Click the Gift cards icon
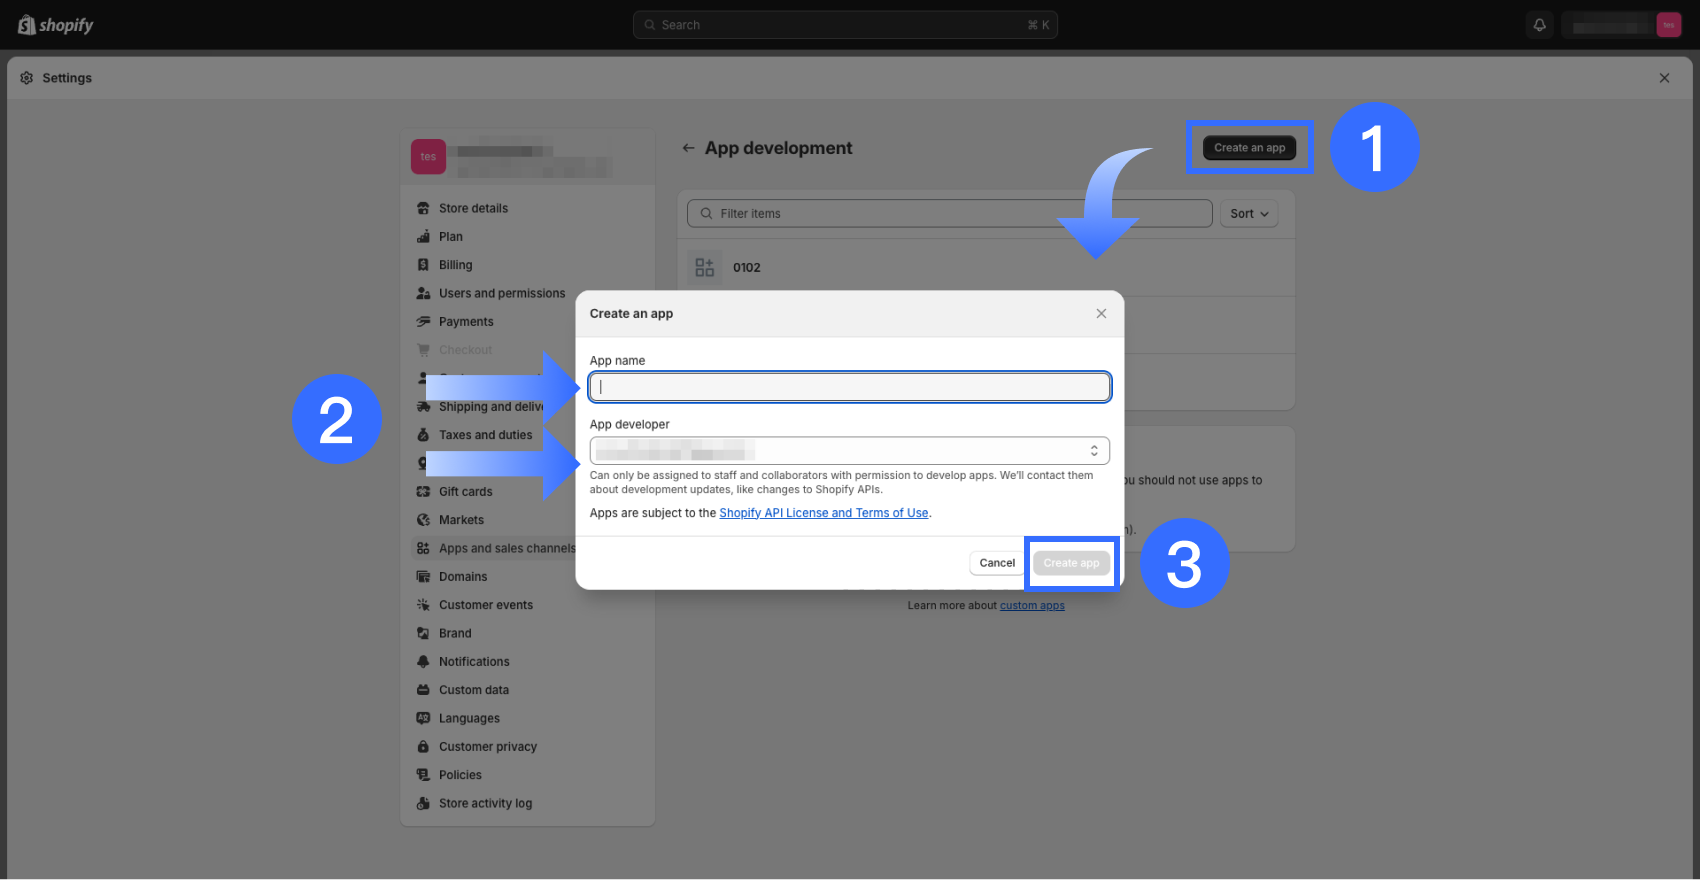 423,492
